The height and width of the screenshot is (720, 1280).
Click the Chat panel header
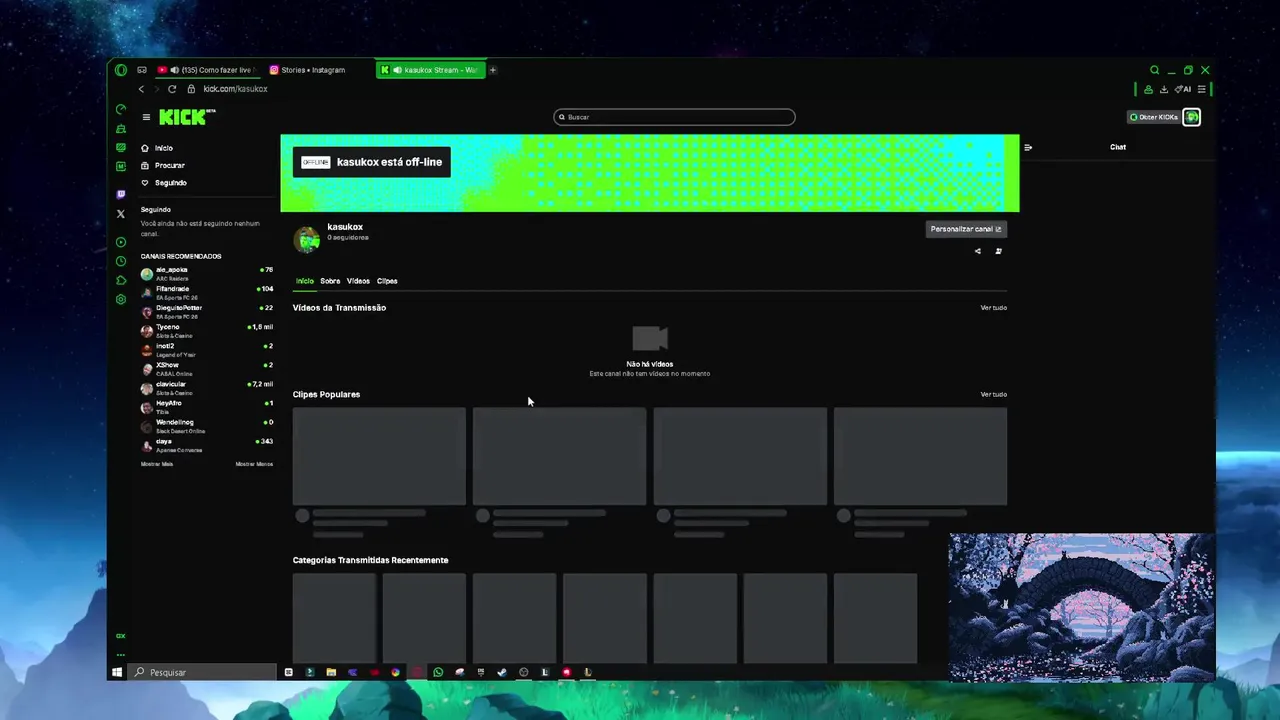(x=1118, y=147)
